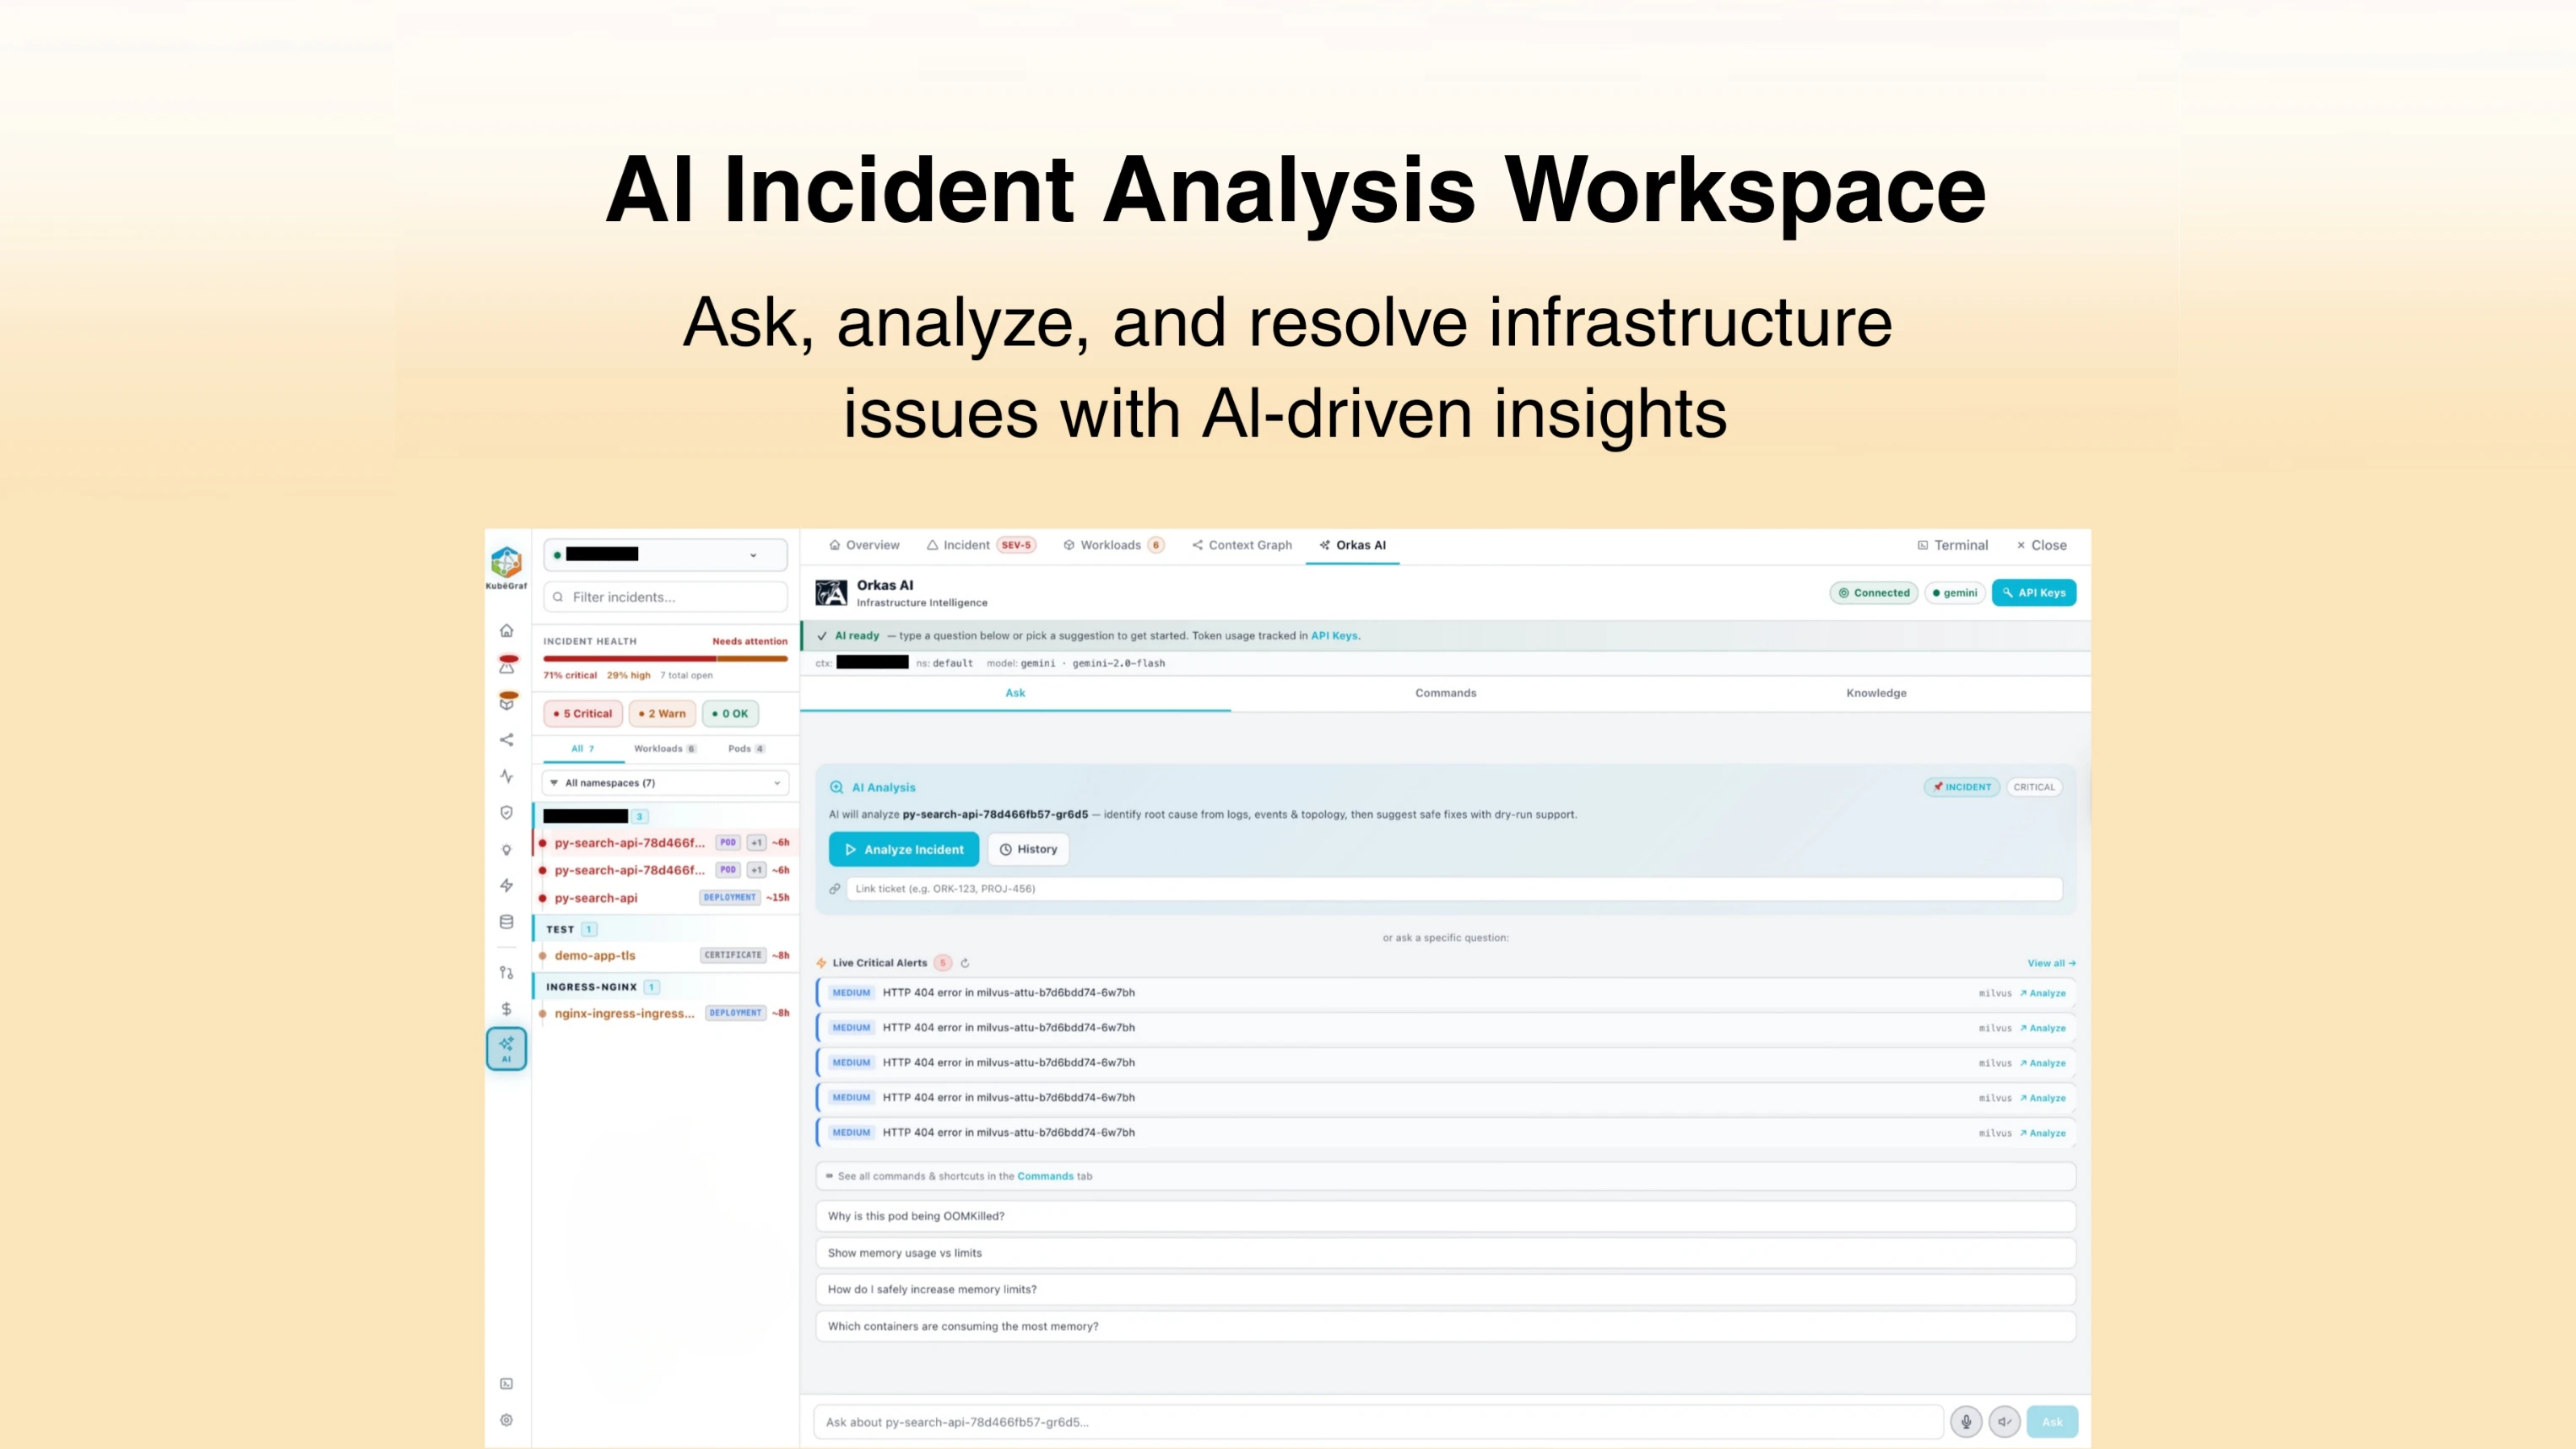Viewport: 2576px width, 1449px height.
Task: Toggle the 5 Critical filter chip
Action: [x=582, y=713]
